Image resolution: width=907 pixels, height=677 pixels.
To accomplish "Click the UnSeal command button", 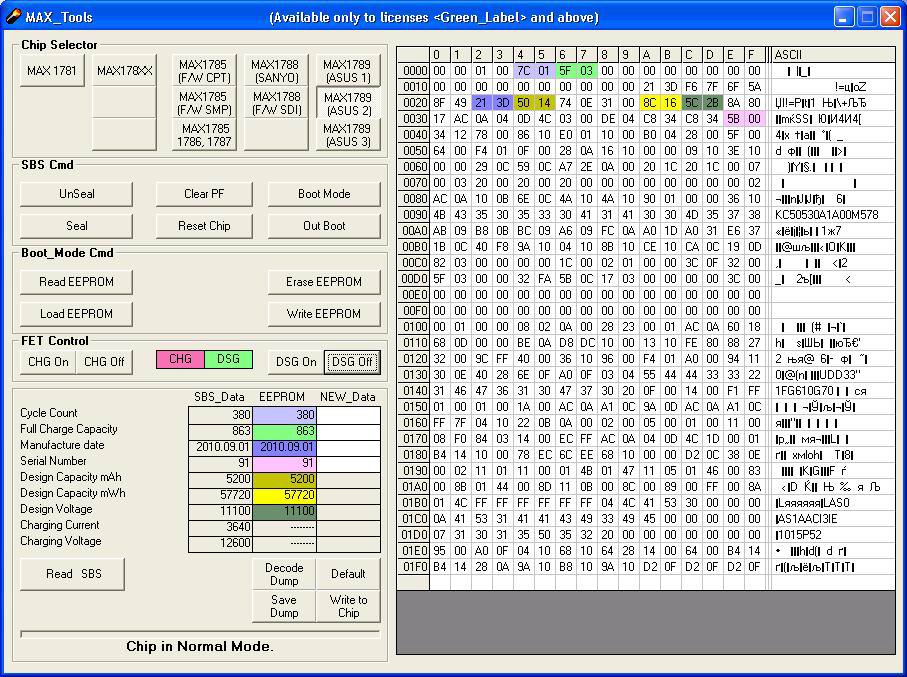I will (76, 194).
